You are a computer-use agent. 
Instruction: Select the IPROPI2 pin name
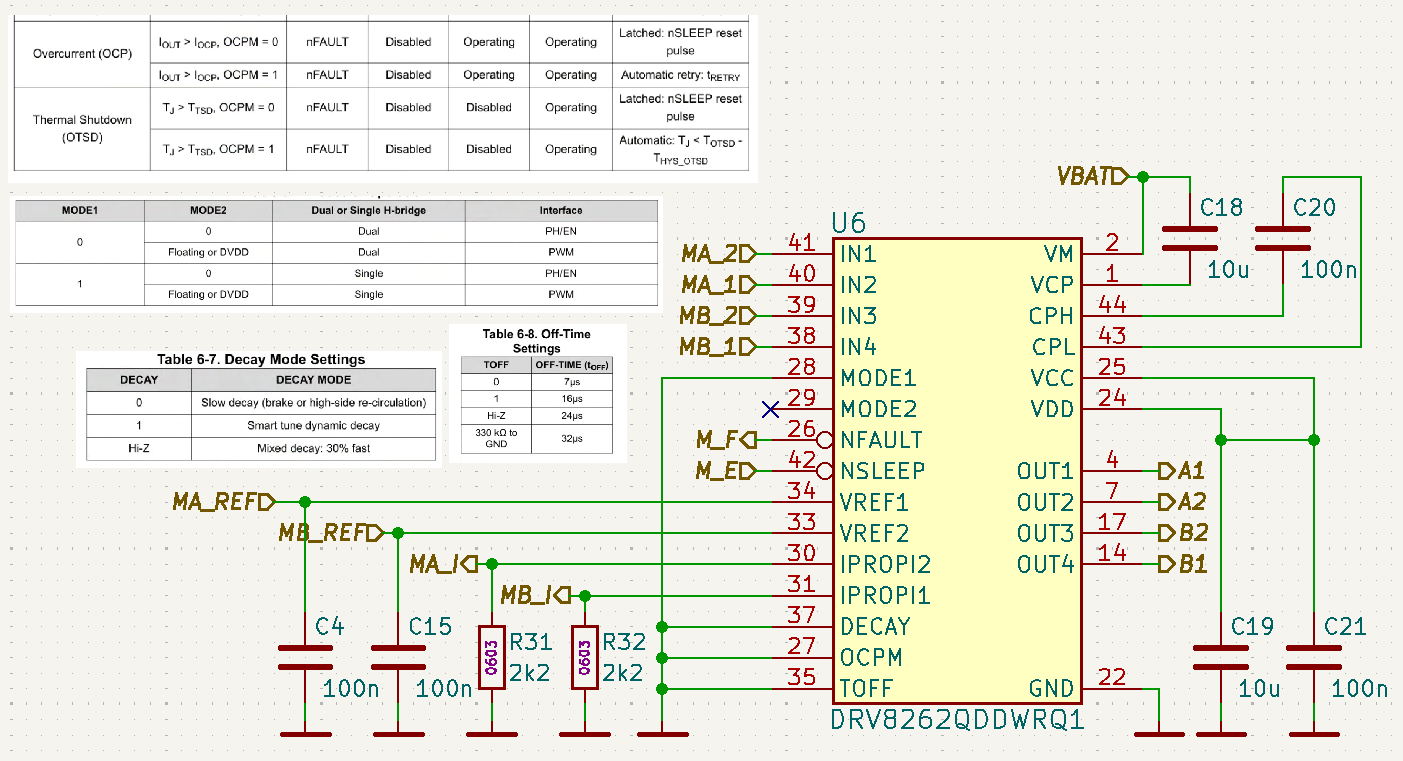(x=886, y=564)
